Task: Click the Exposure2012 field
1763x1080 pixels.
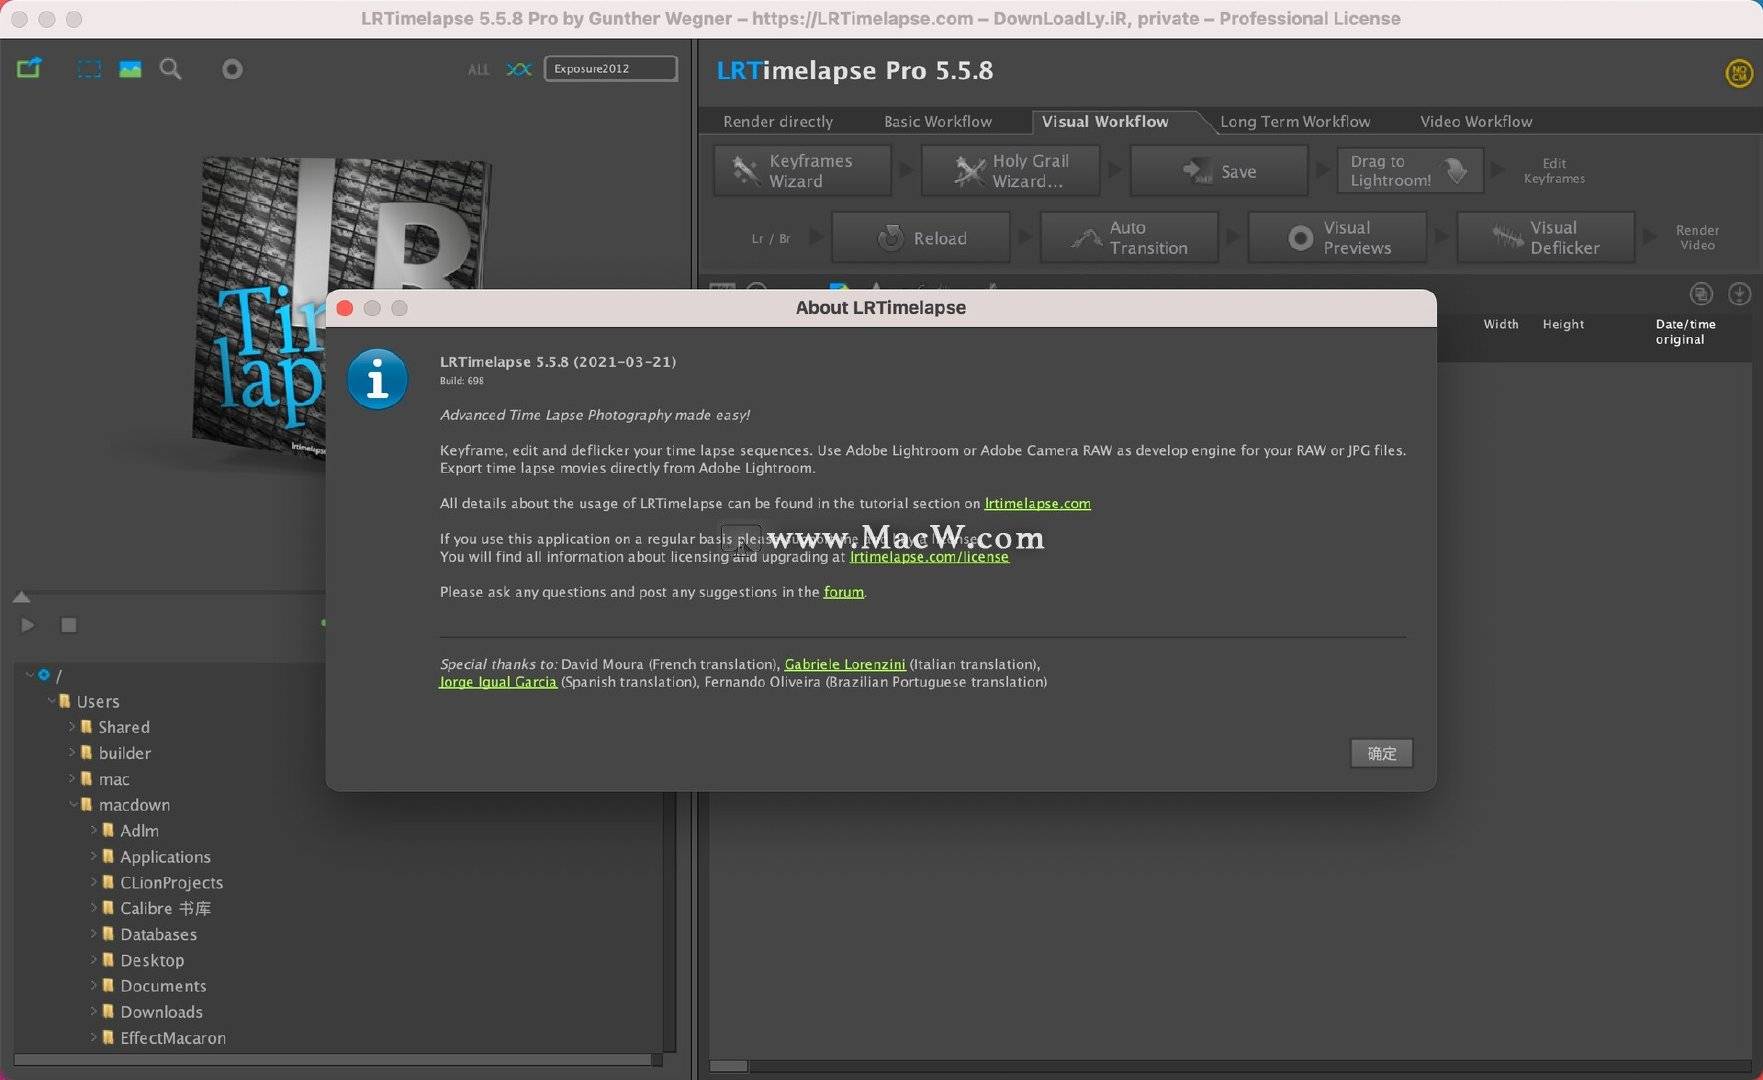Action: (x=610, y=68)
